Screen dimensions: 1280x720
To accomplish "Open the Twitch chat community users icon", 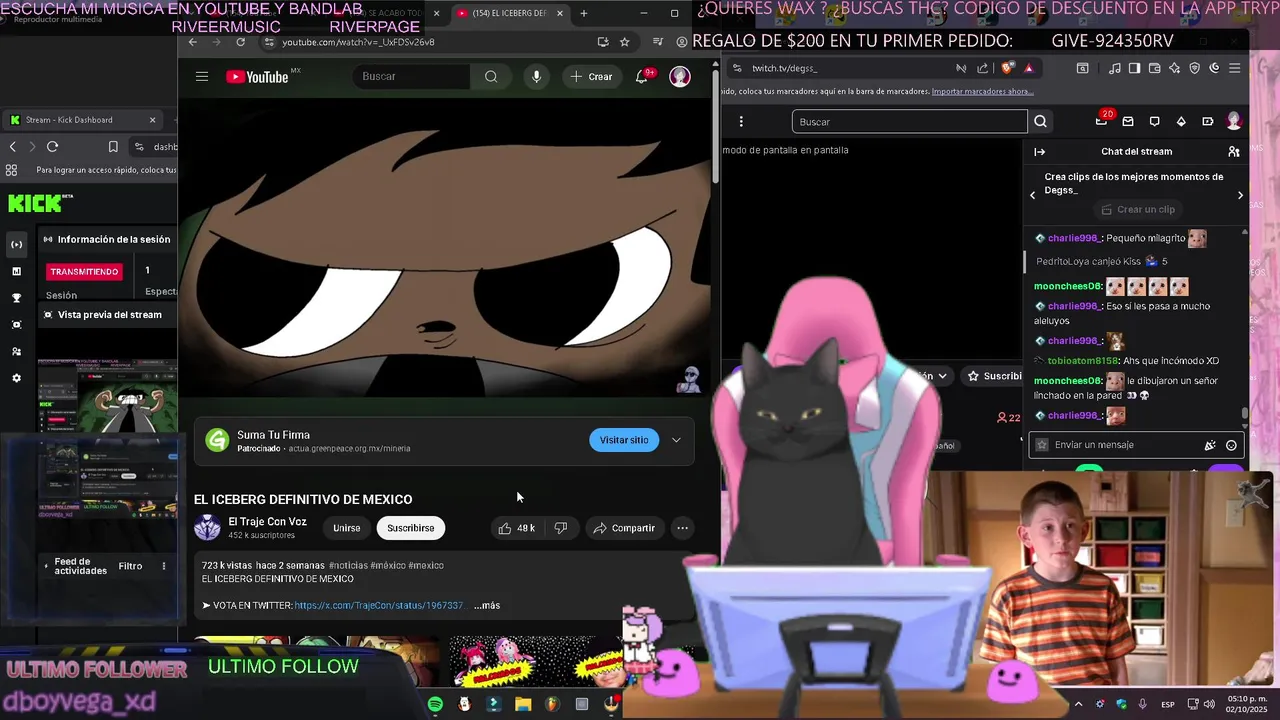I will (1234, 151).
